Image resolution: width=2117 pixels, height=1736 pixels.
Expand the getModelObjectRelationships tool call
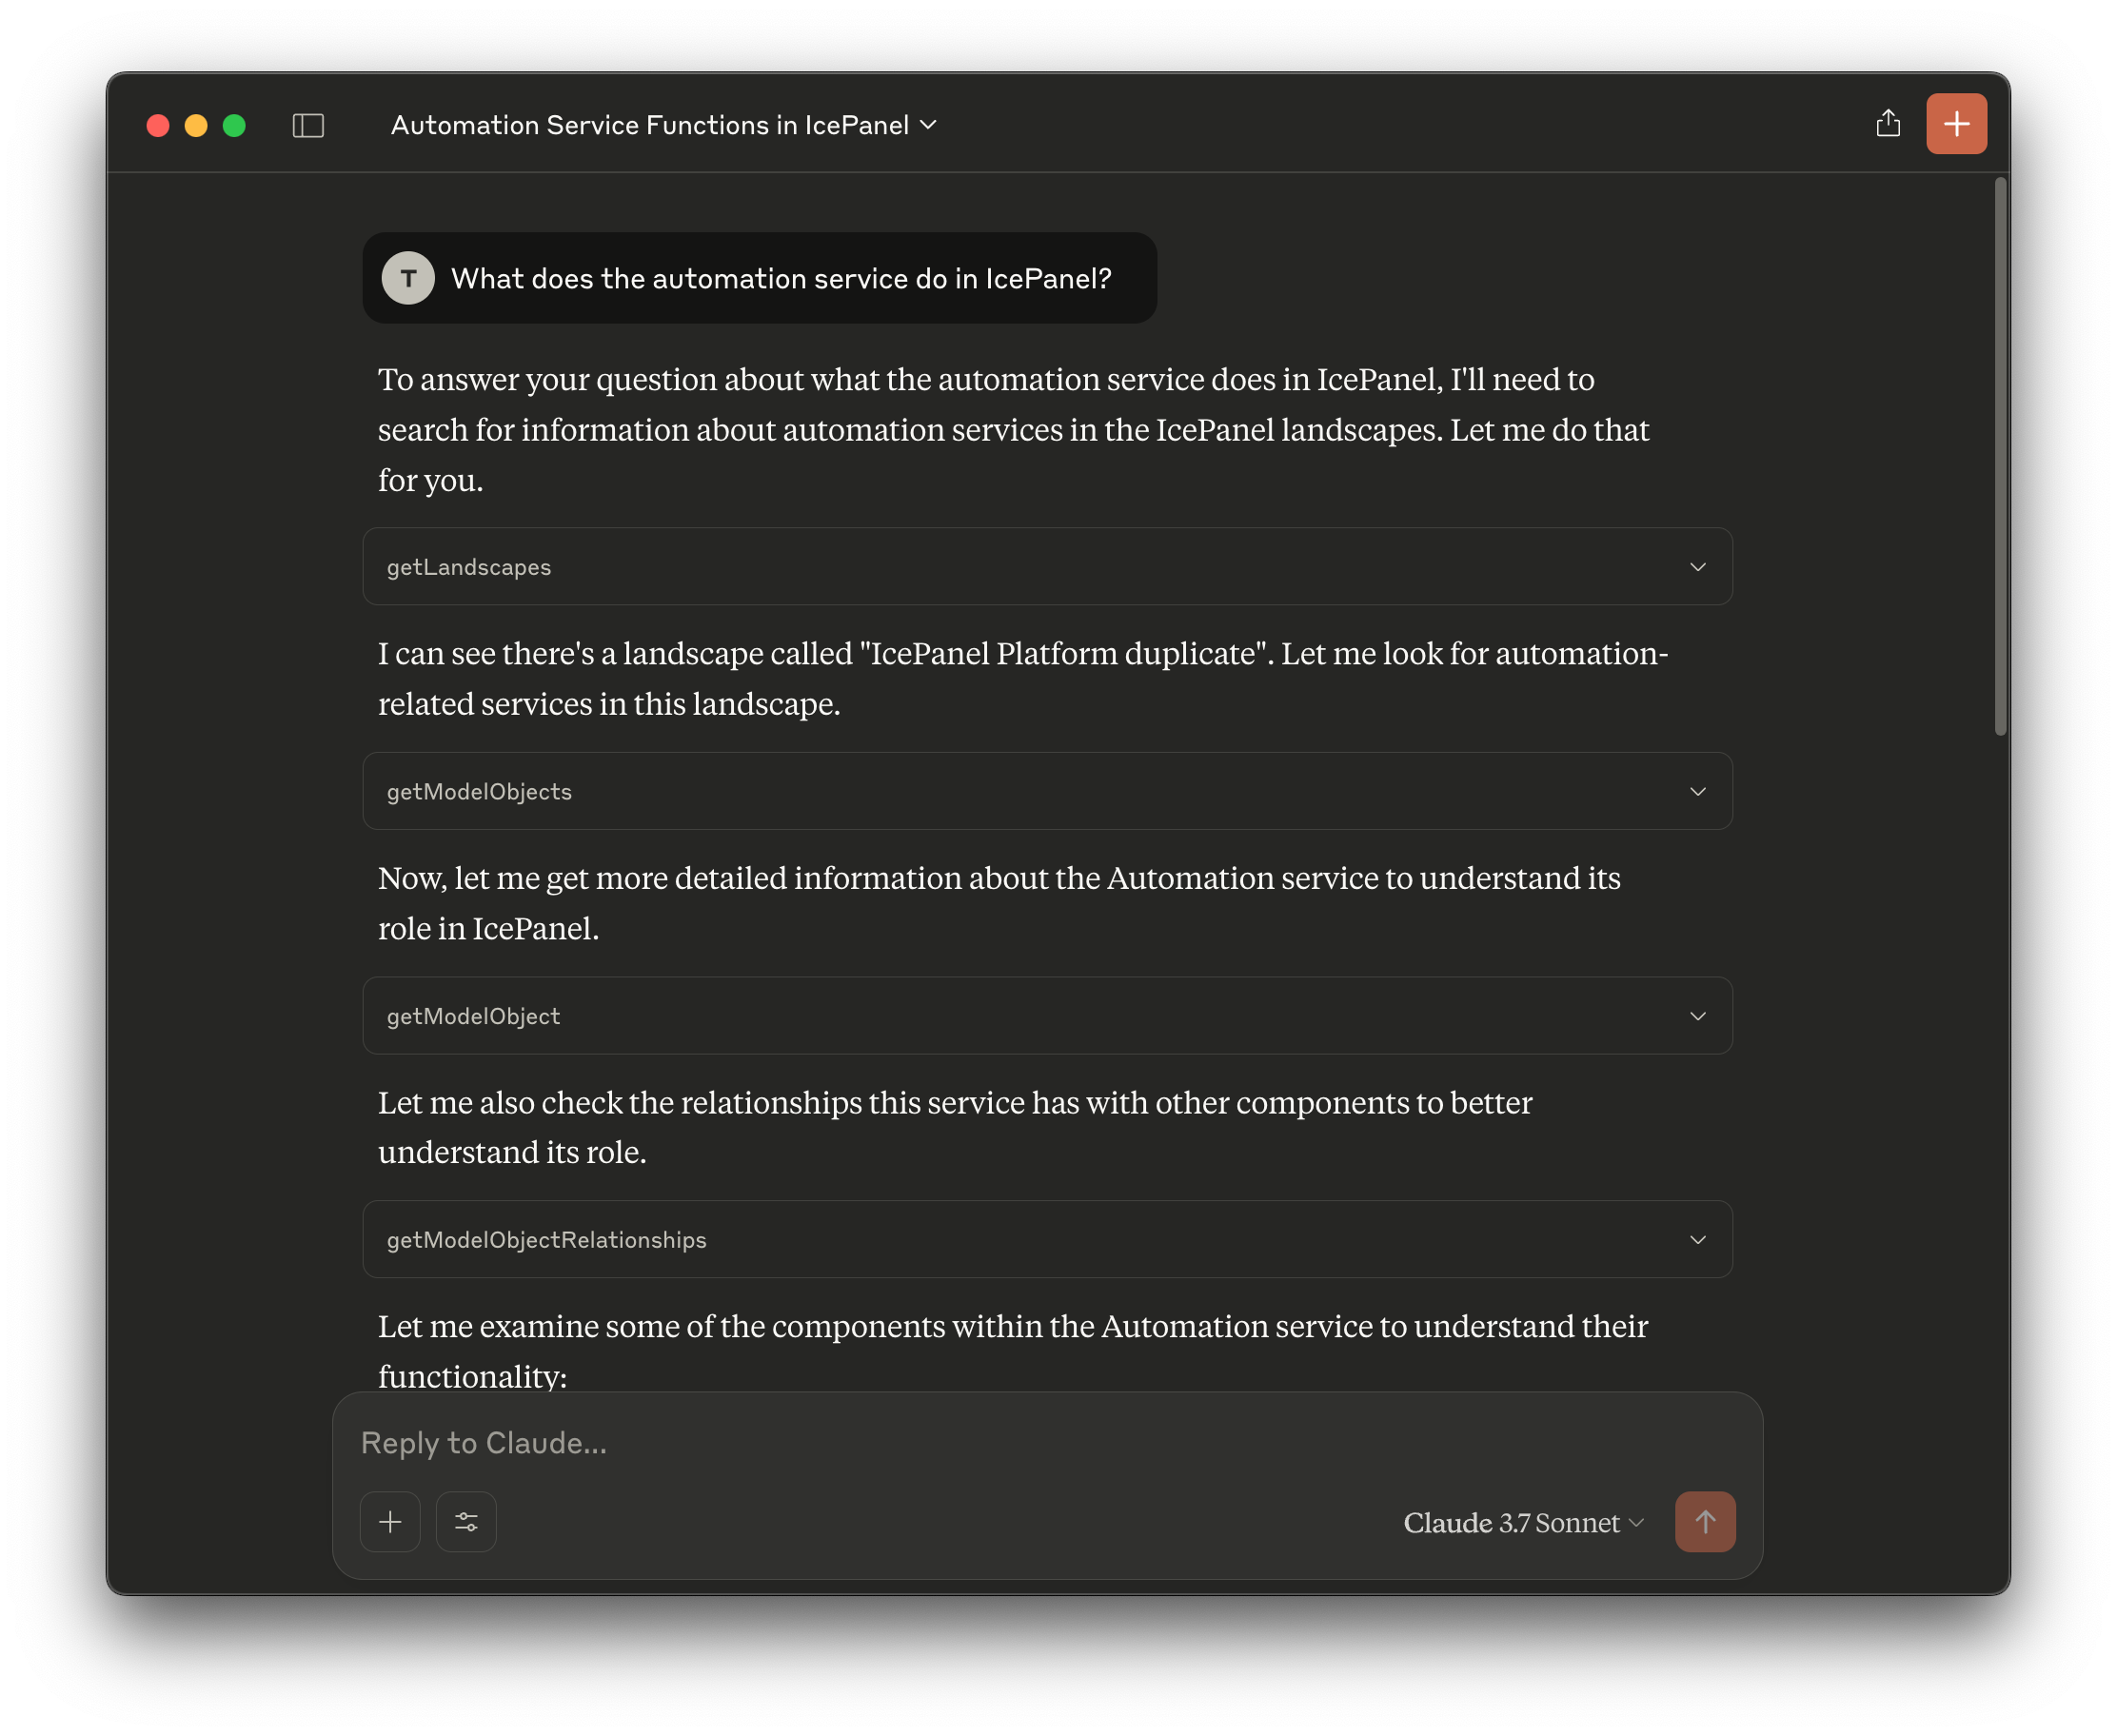pos(1046,1239)
